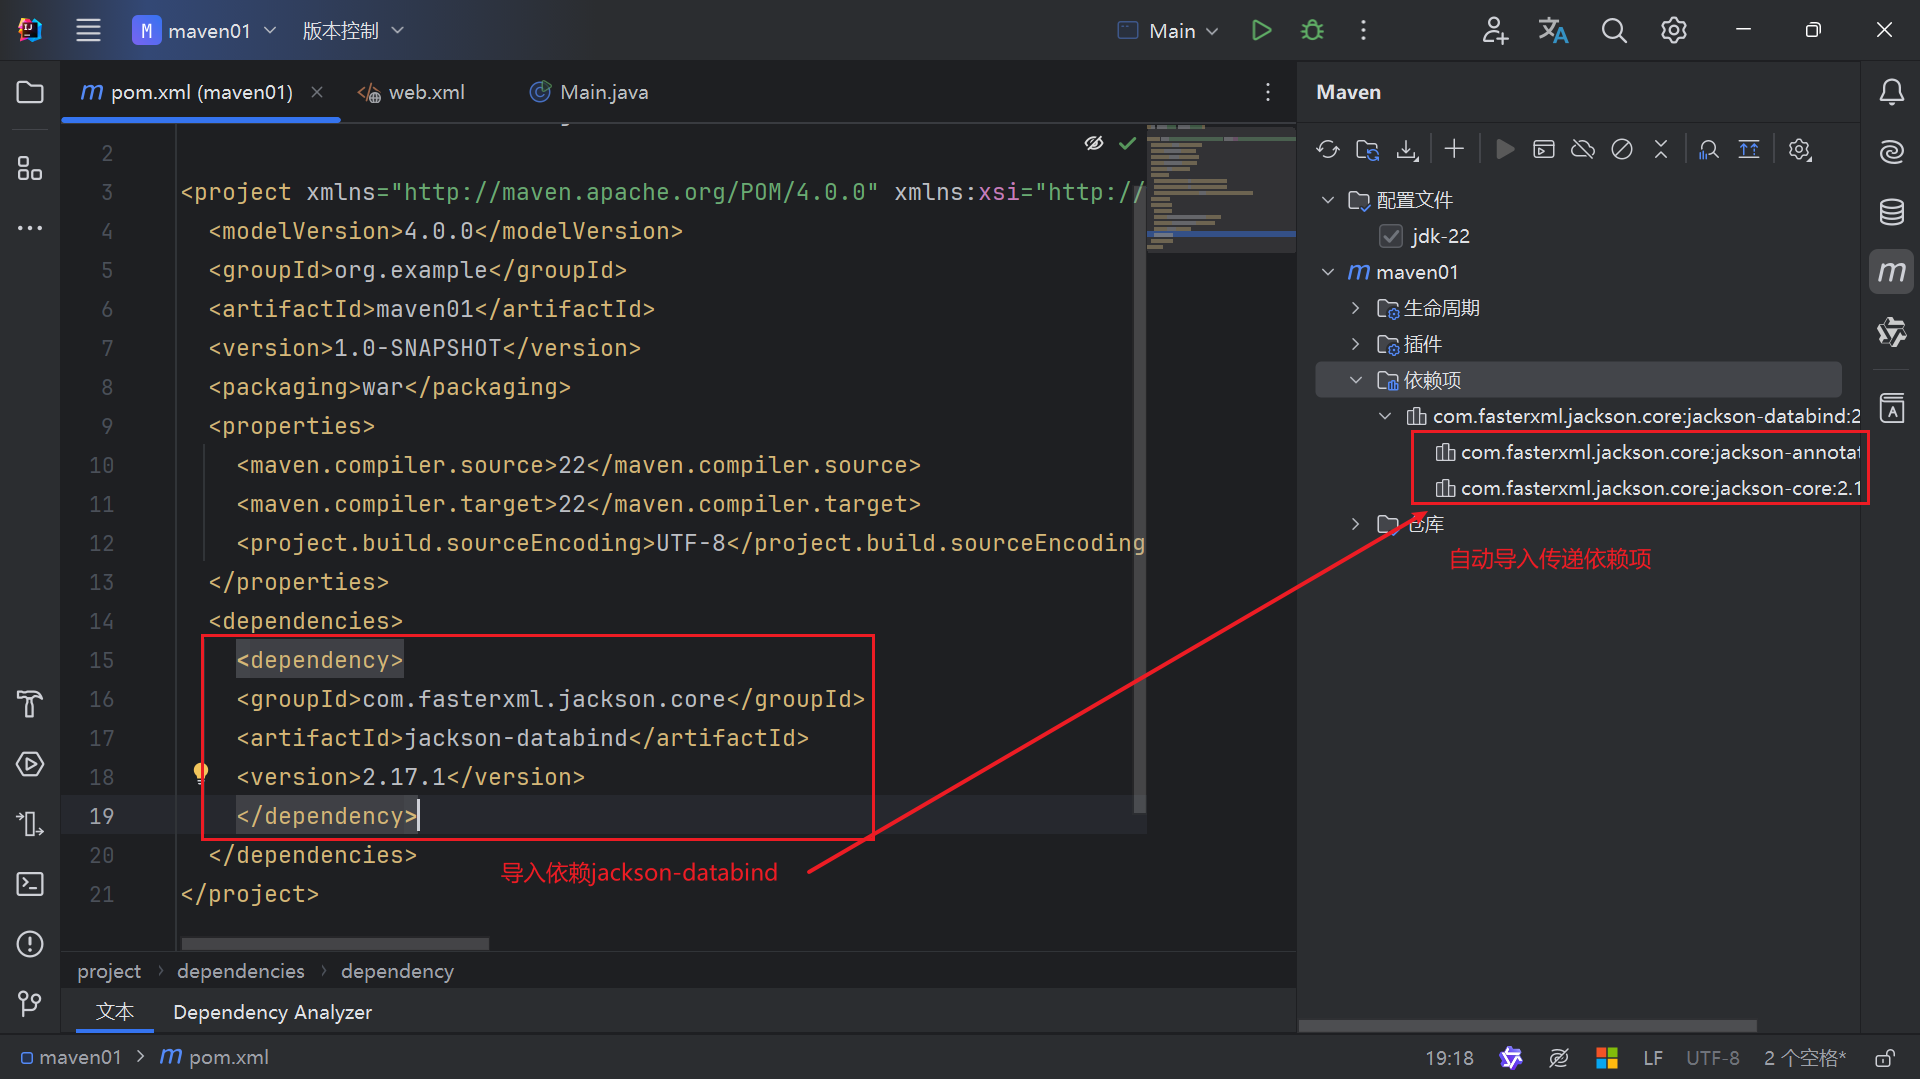
Task: Open AI assistant spiral icon in right sidebar
Action: coord(1891,152)
